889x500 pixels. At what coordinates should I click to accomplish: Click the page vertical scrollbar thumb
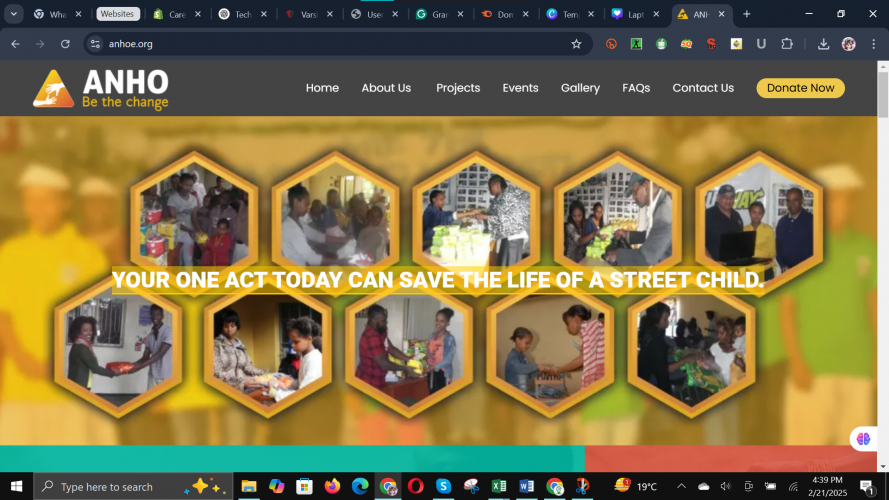tap(883, 94)
